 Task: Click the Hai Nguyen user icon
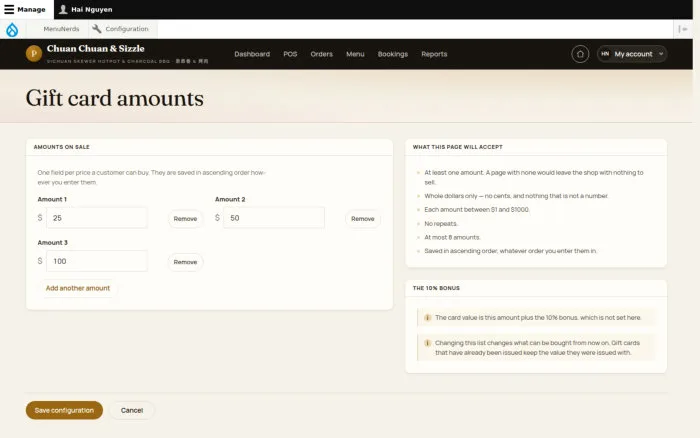(x=63, y=9)
